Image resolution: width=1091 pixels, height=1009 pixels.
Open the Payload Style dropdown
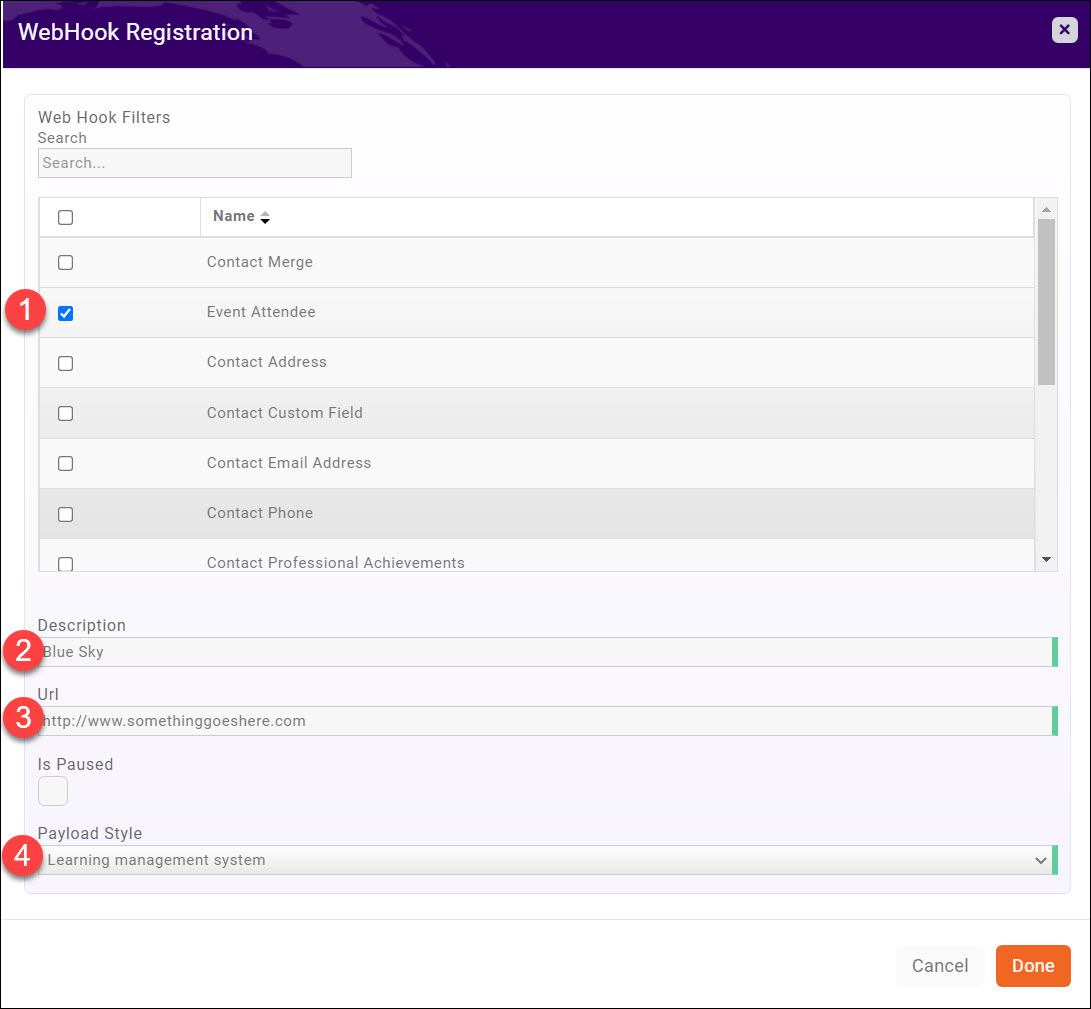[540, 860]
